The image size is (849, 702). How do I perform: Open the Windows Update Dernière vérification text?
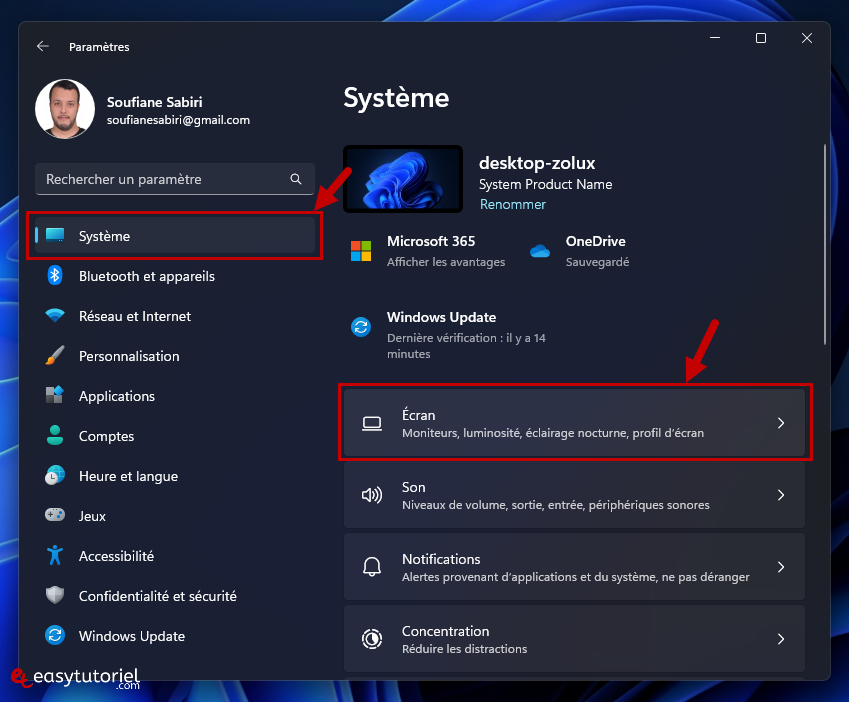(466, 346)
